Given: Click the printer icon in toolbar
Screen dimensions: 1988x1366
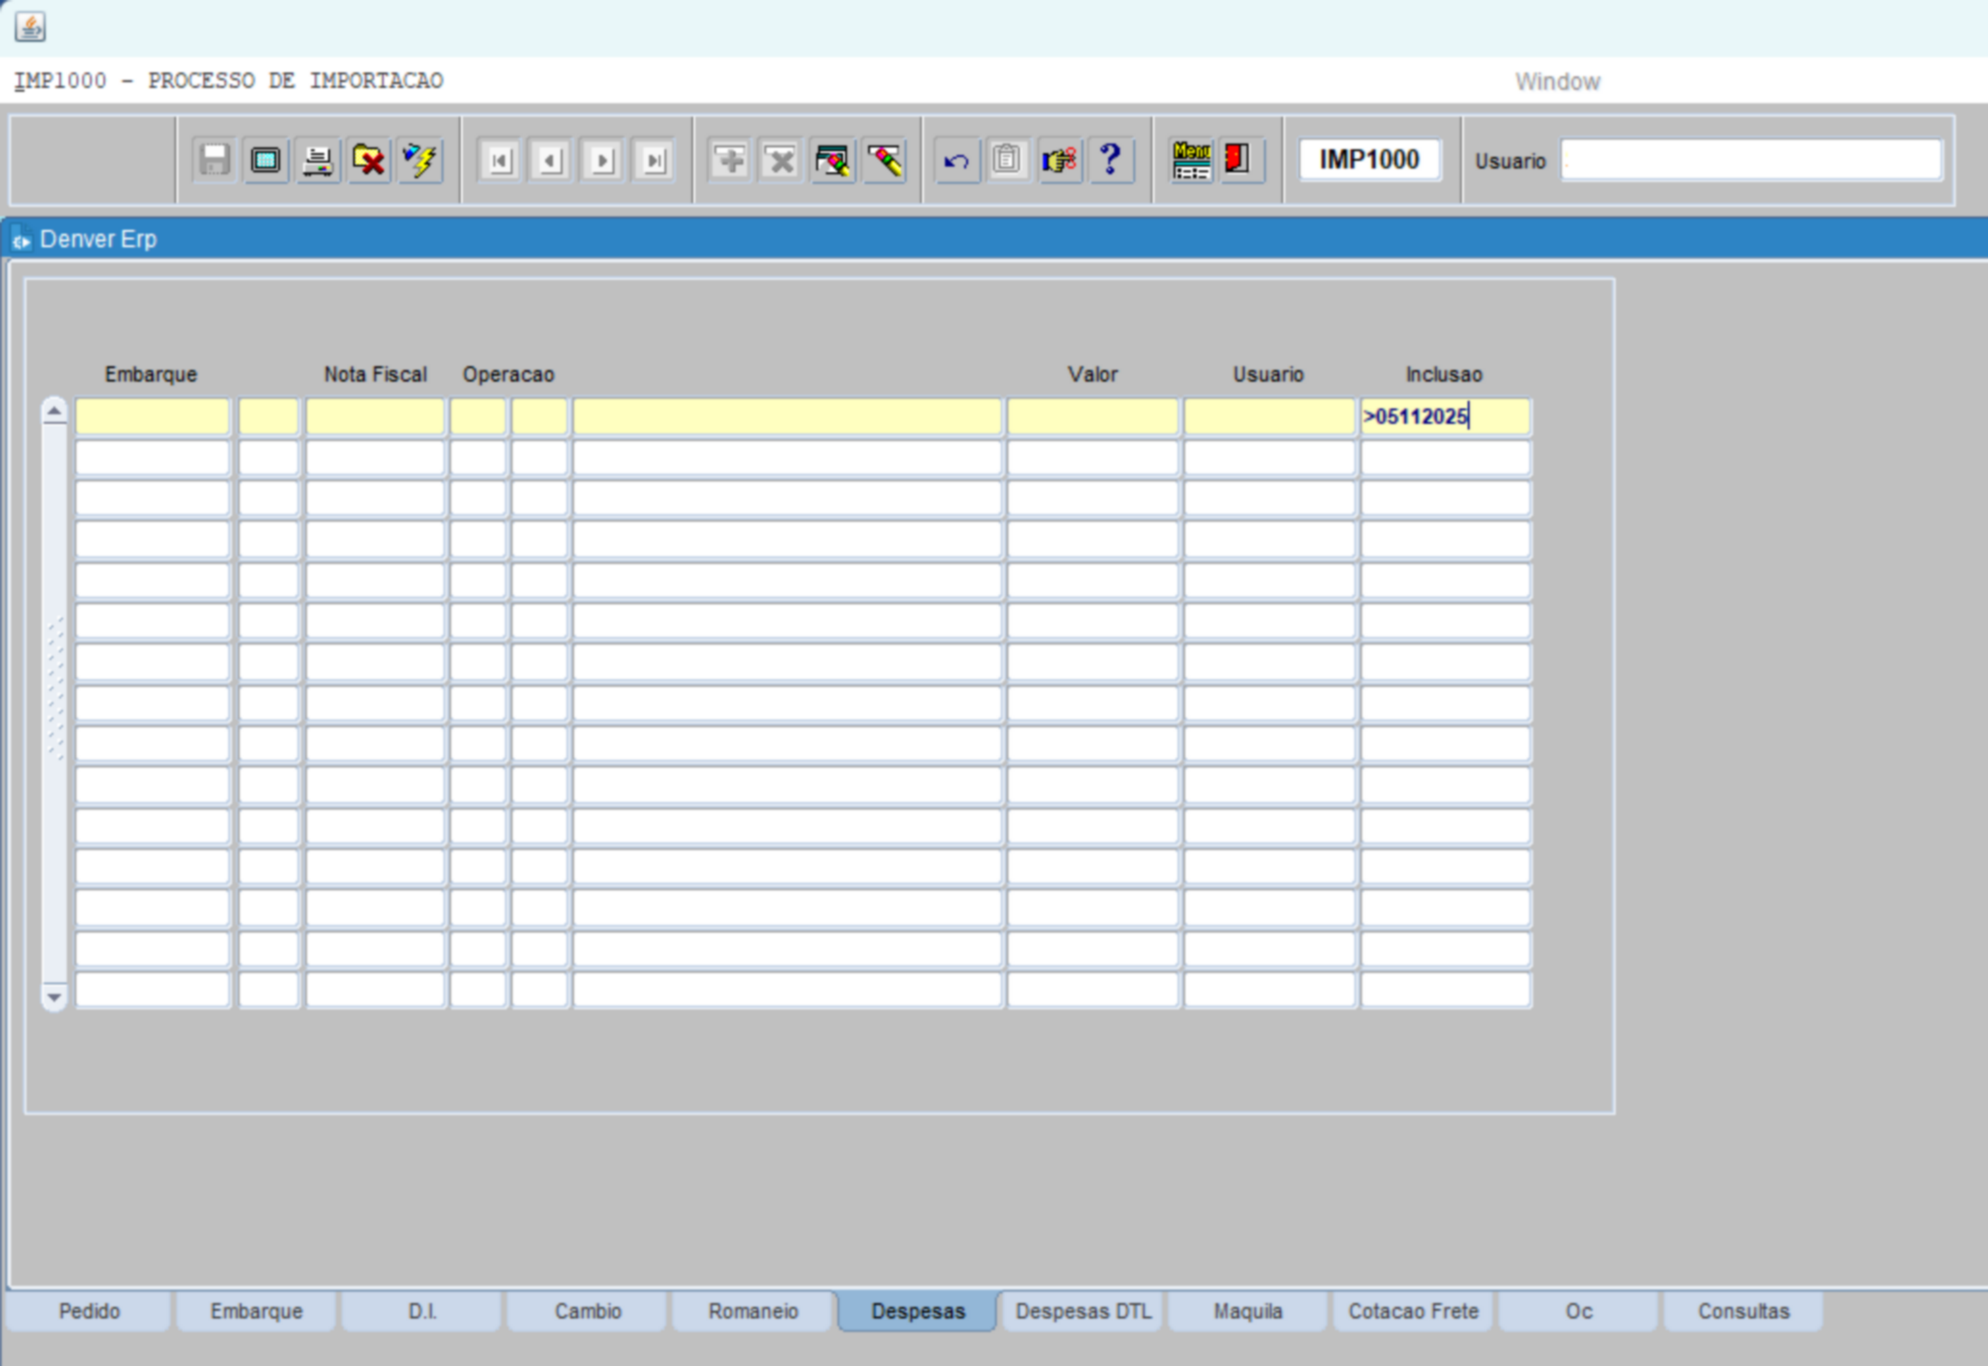Looking at the screenshot, I should 317,160.
